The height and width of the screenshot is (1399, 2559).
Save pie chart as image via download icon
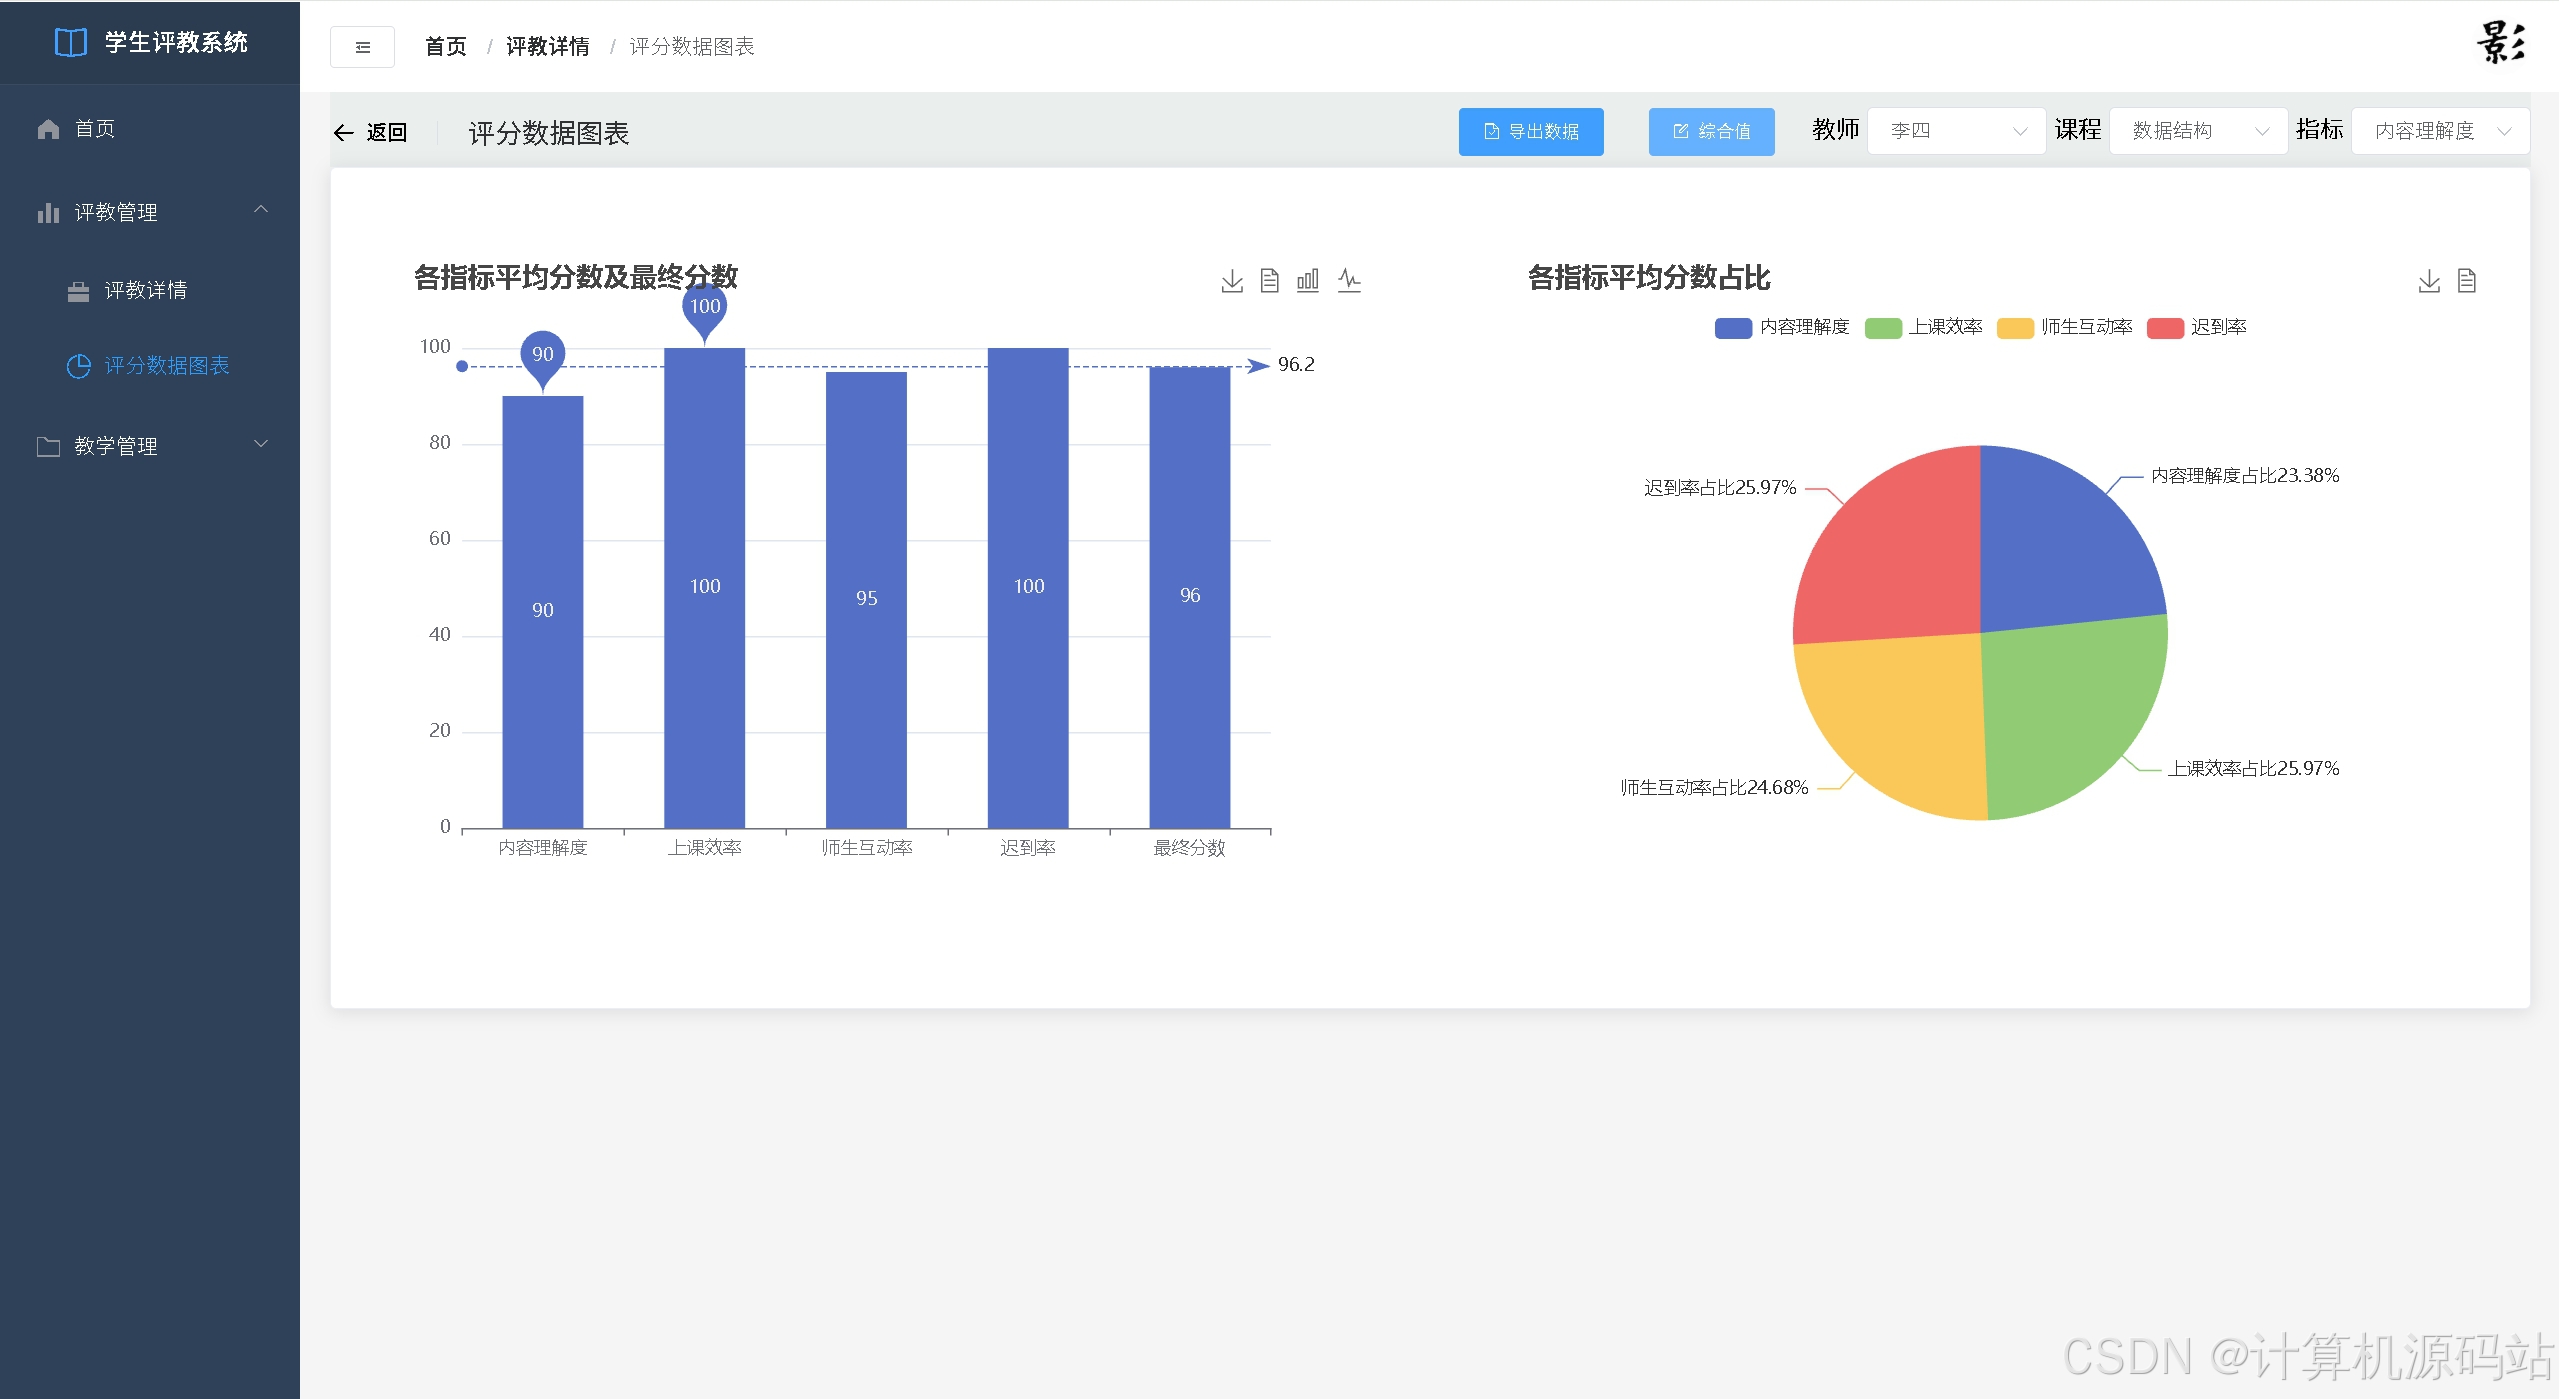point(2429,280)
